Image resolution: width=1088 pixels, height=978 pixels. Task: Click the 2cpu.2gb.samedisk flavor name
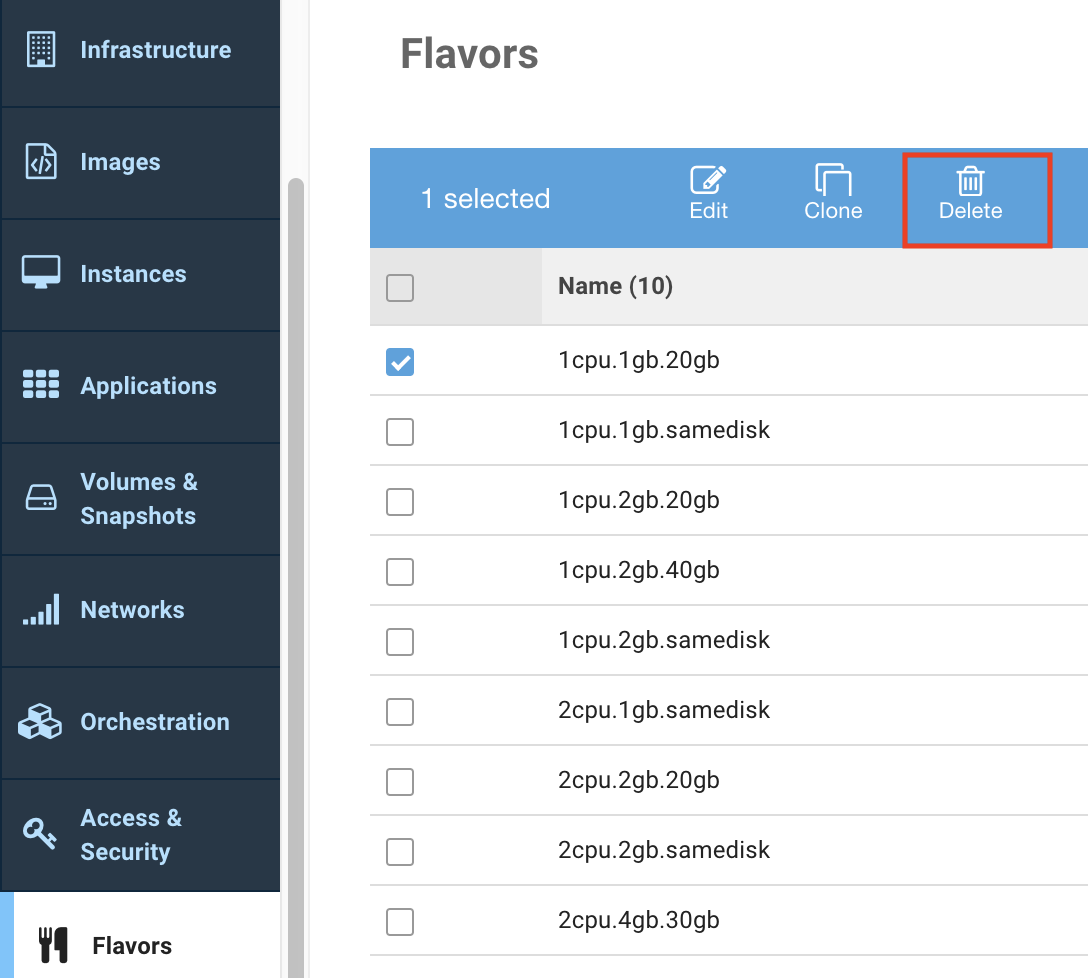click(664, 850)
